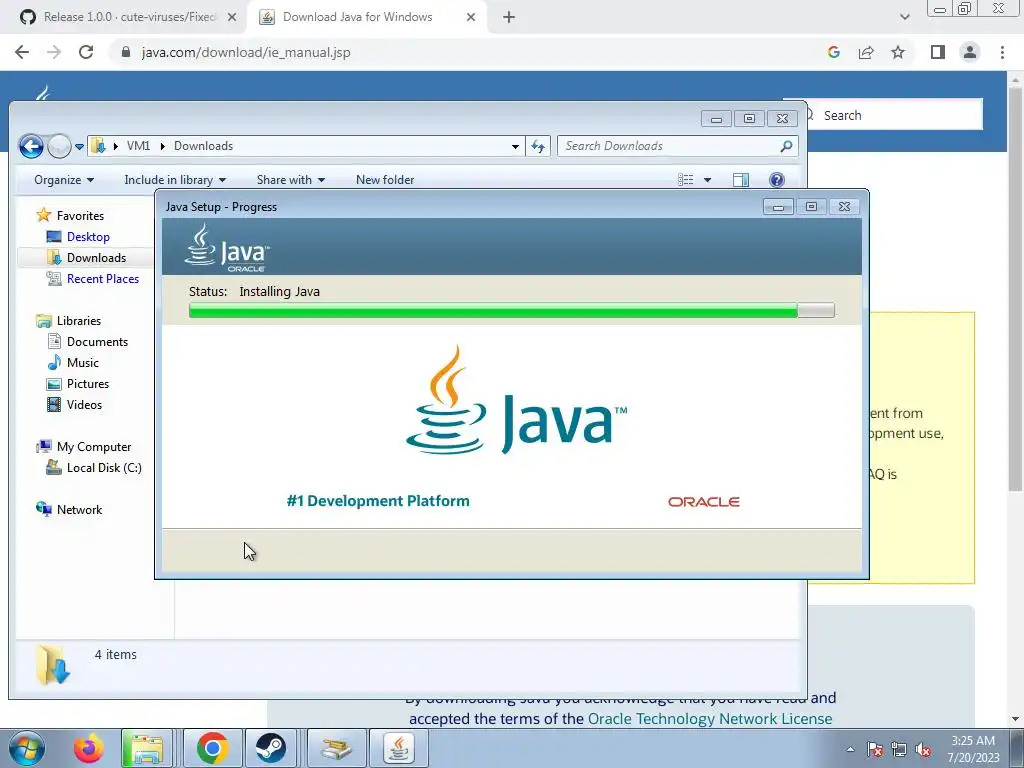The width and height of the screenshot is (1024, 768).
Task: Click the magnifier in Search Downloads
Action: coord(786,146)
